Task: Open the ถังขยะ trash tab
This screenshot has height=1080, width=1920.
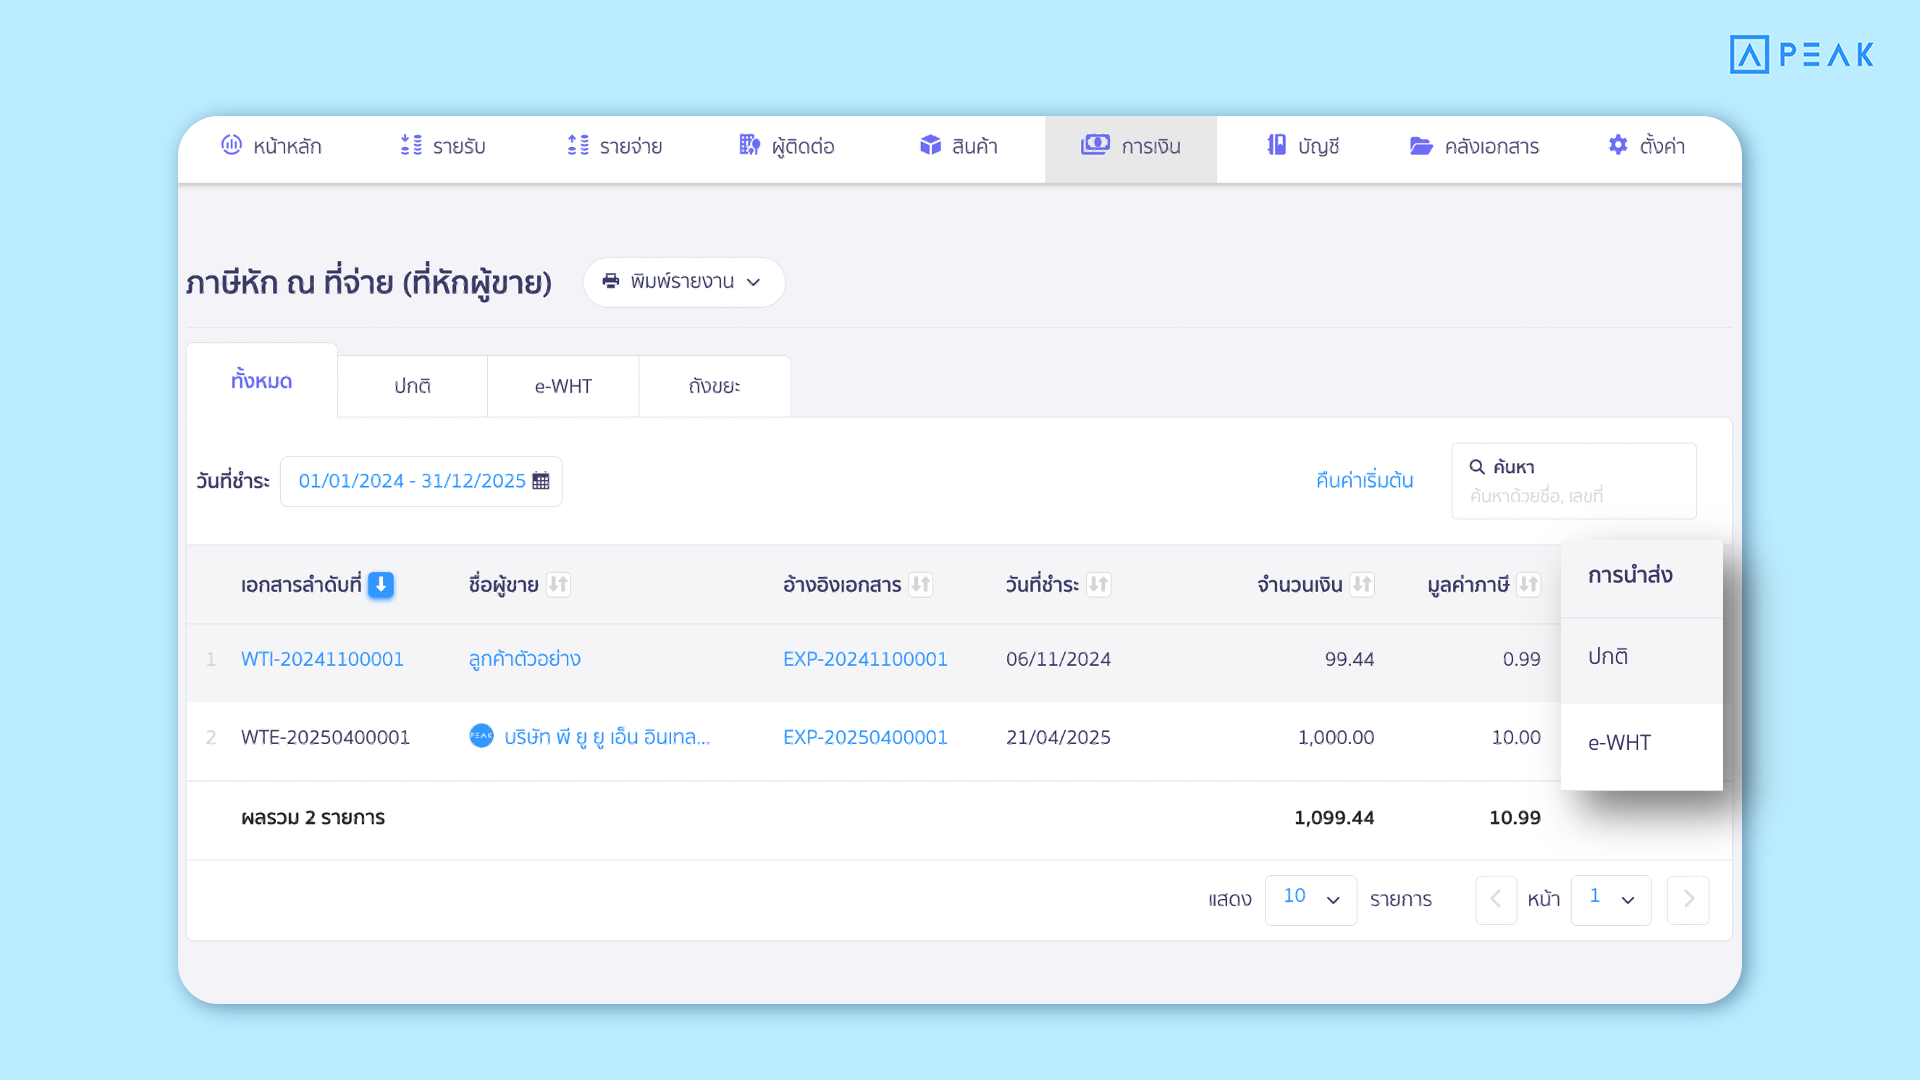Action: click(714, 386)
